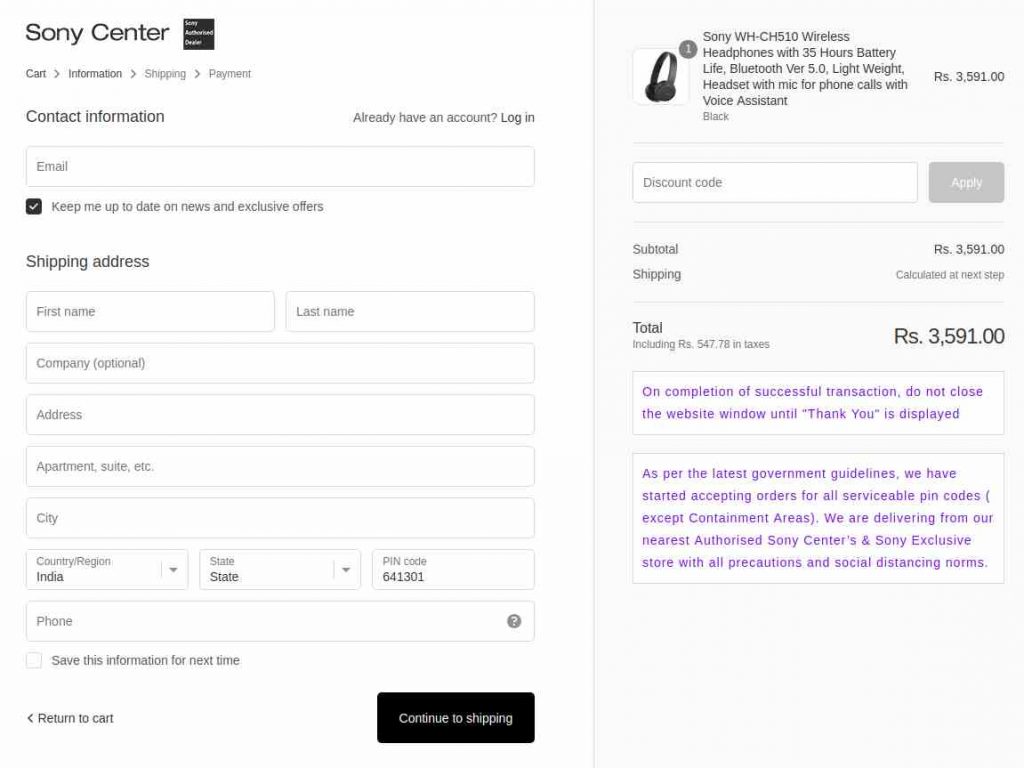The height and width of the screenshot is (768, 1024).
Task: Select Information breadcrumb step
Action: (x=95, y=74)
